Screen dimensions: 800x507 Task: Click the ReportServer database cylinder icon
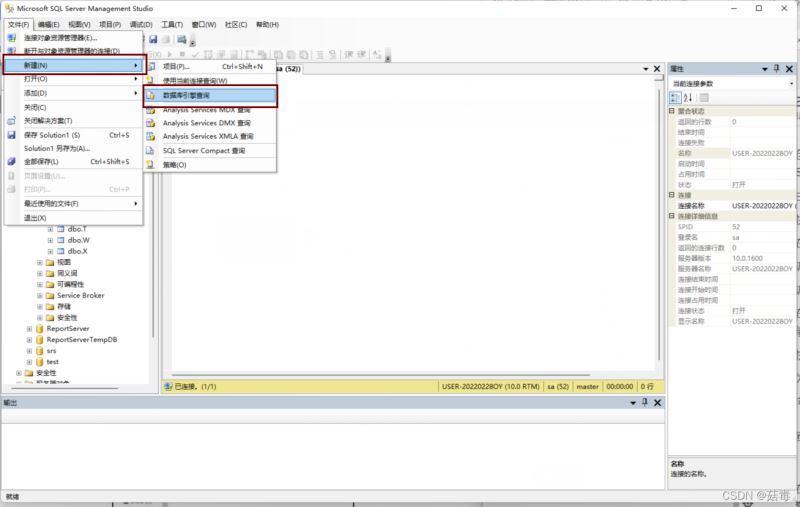point(39,328)
